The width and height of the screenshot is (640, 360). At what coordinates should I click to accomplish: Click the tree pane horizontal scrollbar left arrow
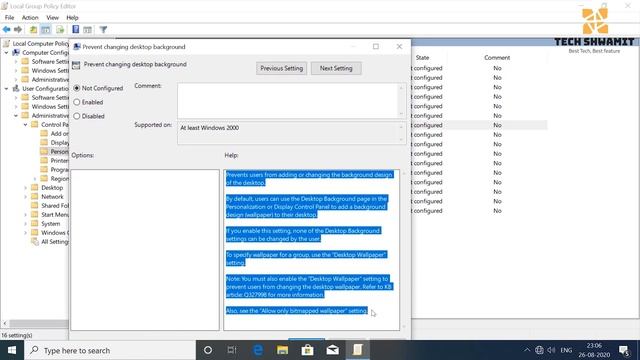[4, 323]
